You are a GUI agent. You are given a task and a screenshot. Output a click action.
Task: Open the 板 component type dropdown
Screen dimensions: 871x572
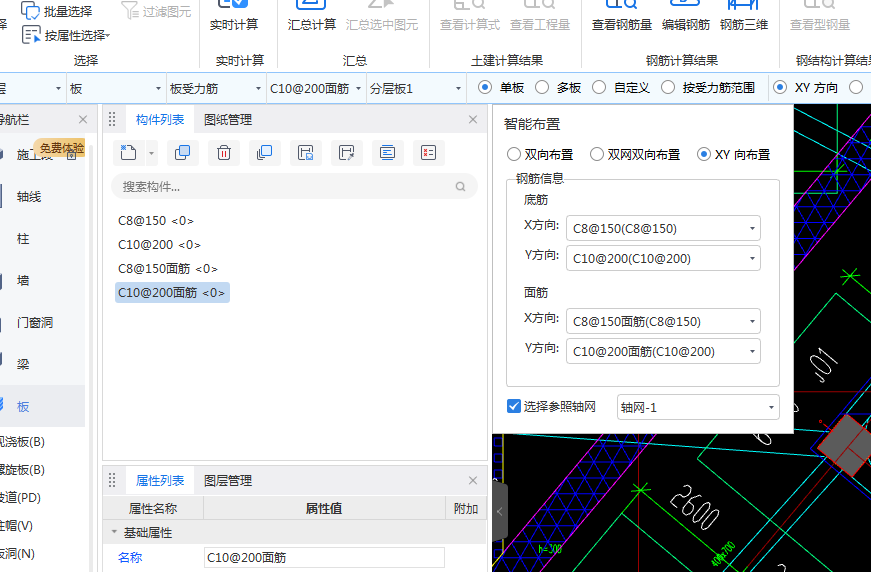(116, 88)
